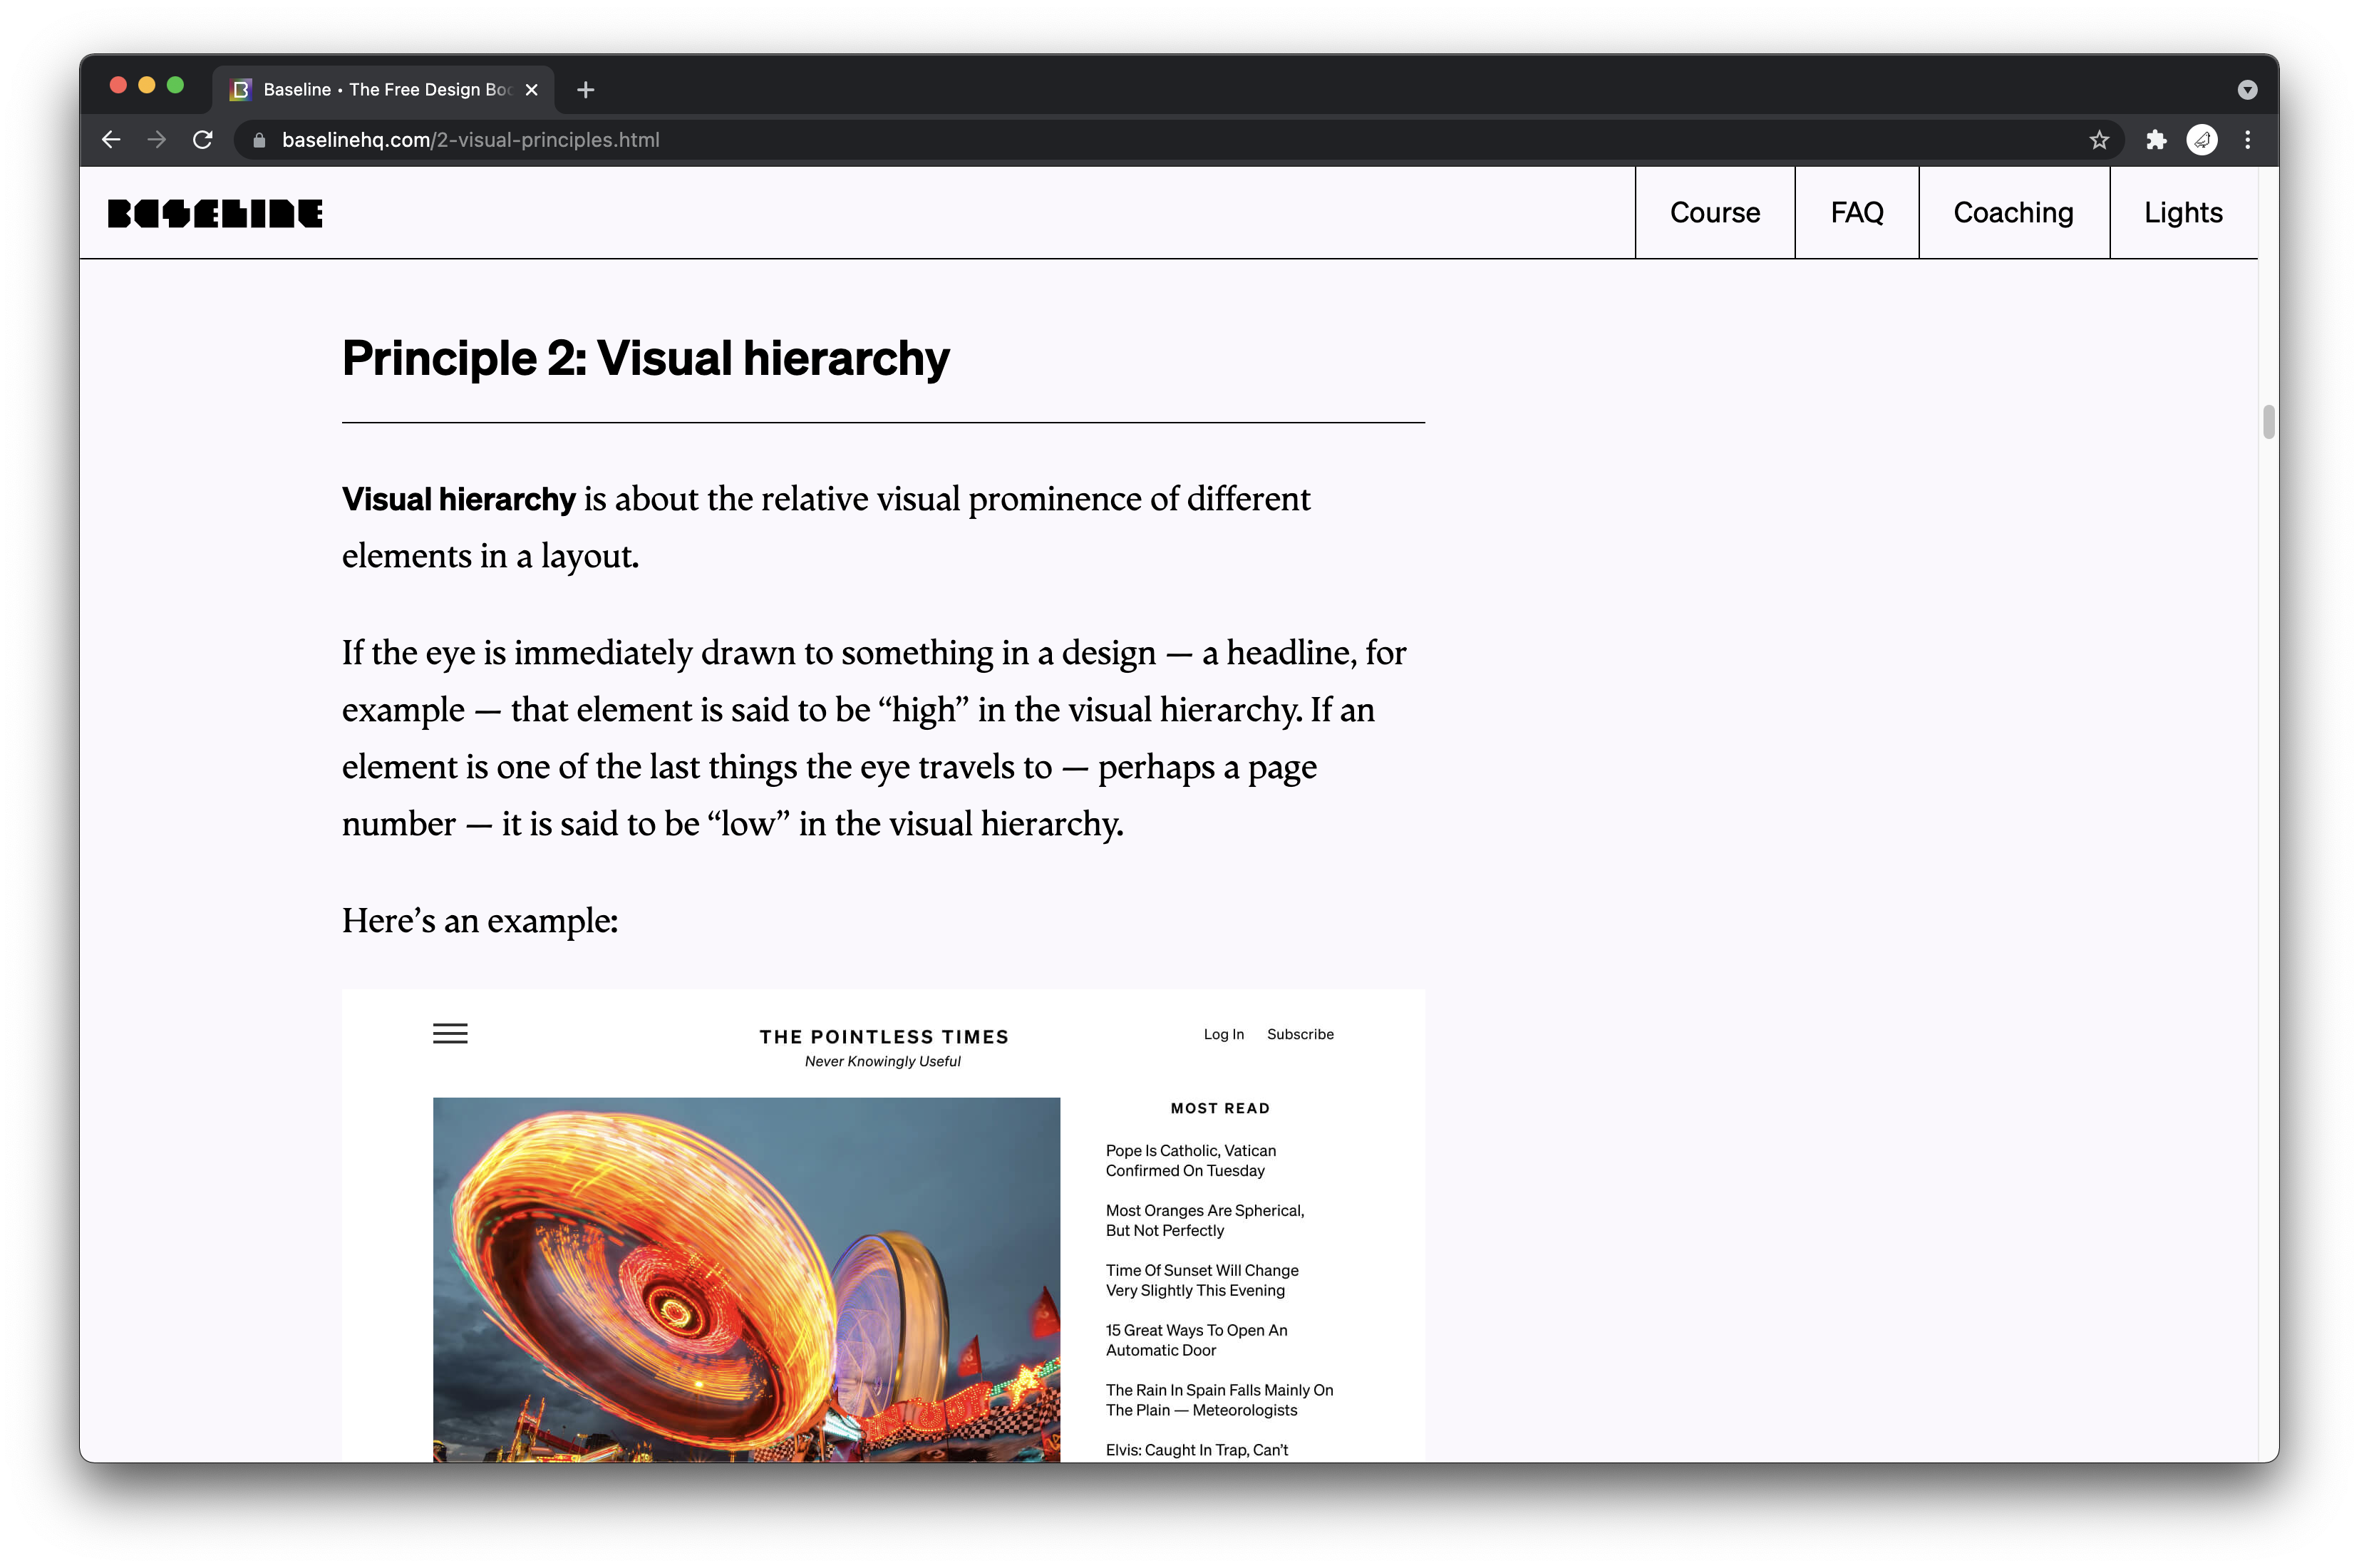Close the Baseline browser tab
This screenshot has width=2359, height=1568.
coord(532,90)
